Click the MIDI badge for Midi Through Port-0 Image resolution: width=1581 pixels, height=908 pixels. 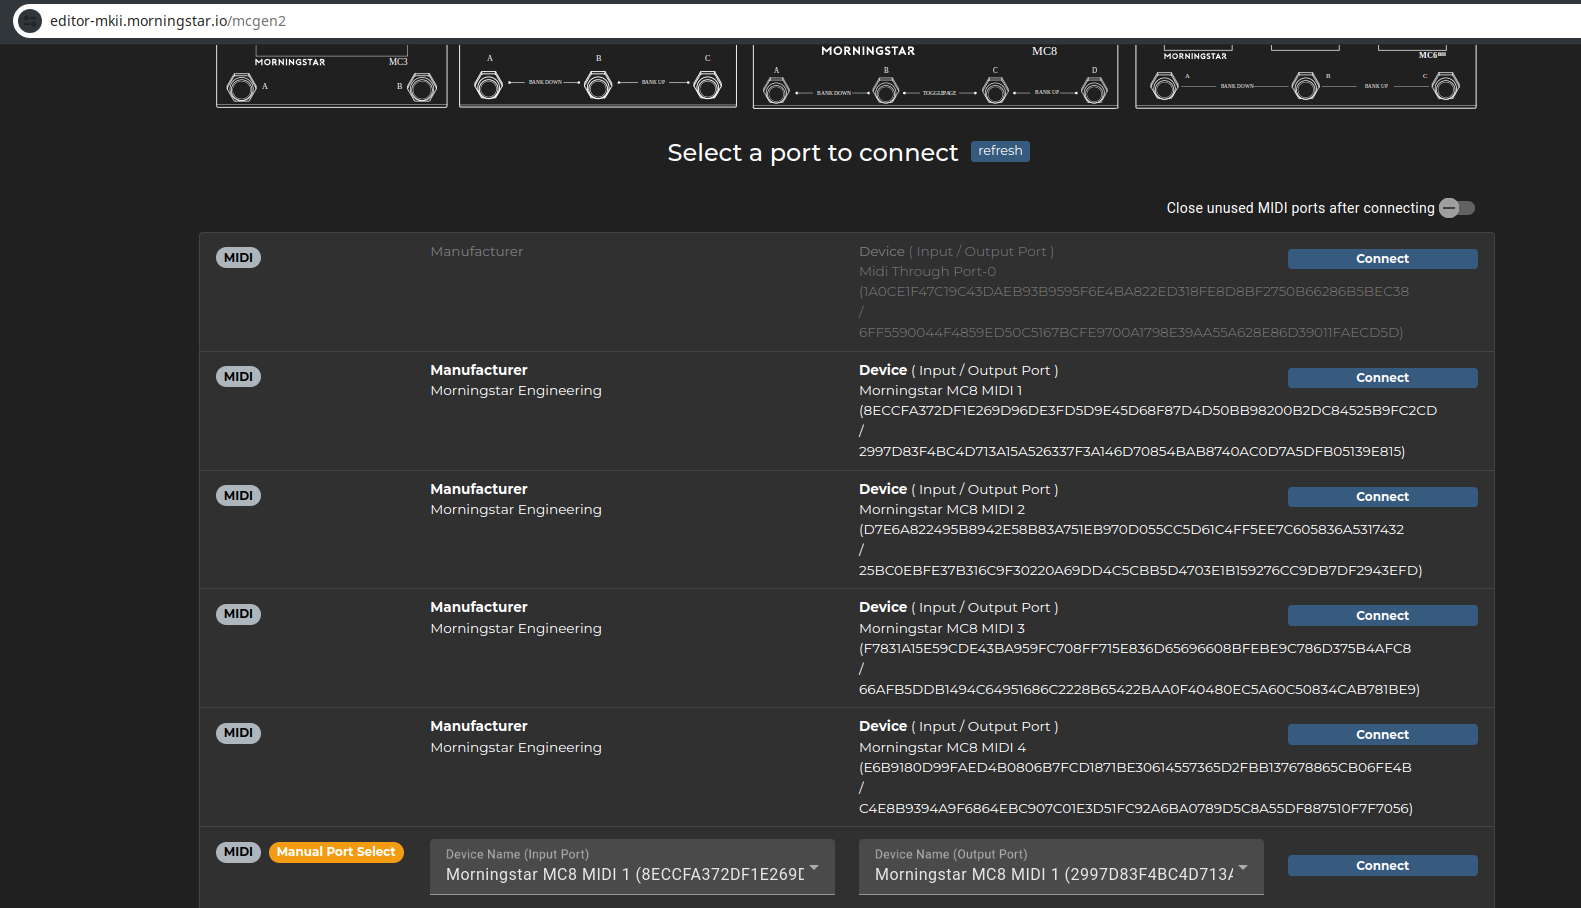[x=238, y=258]
